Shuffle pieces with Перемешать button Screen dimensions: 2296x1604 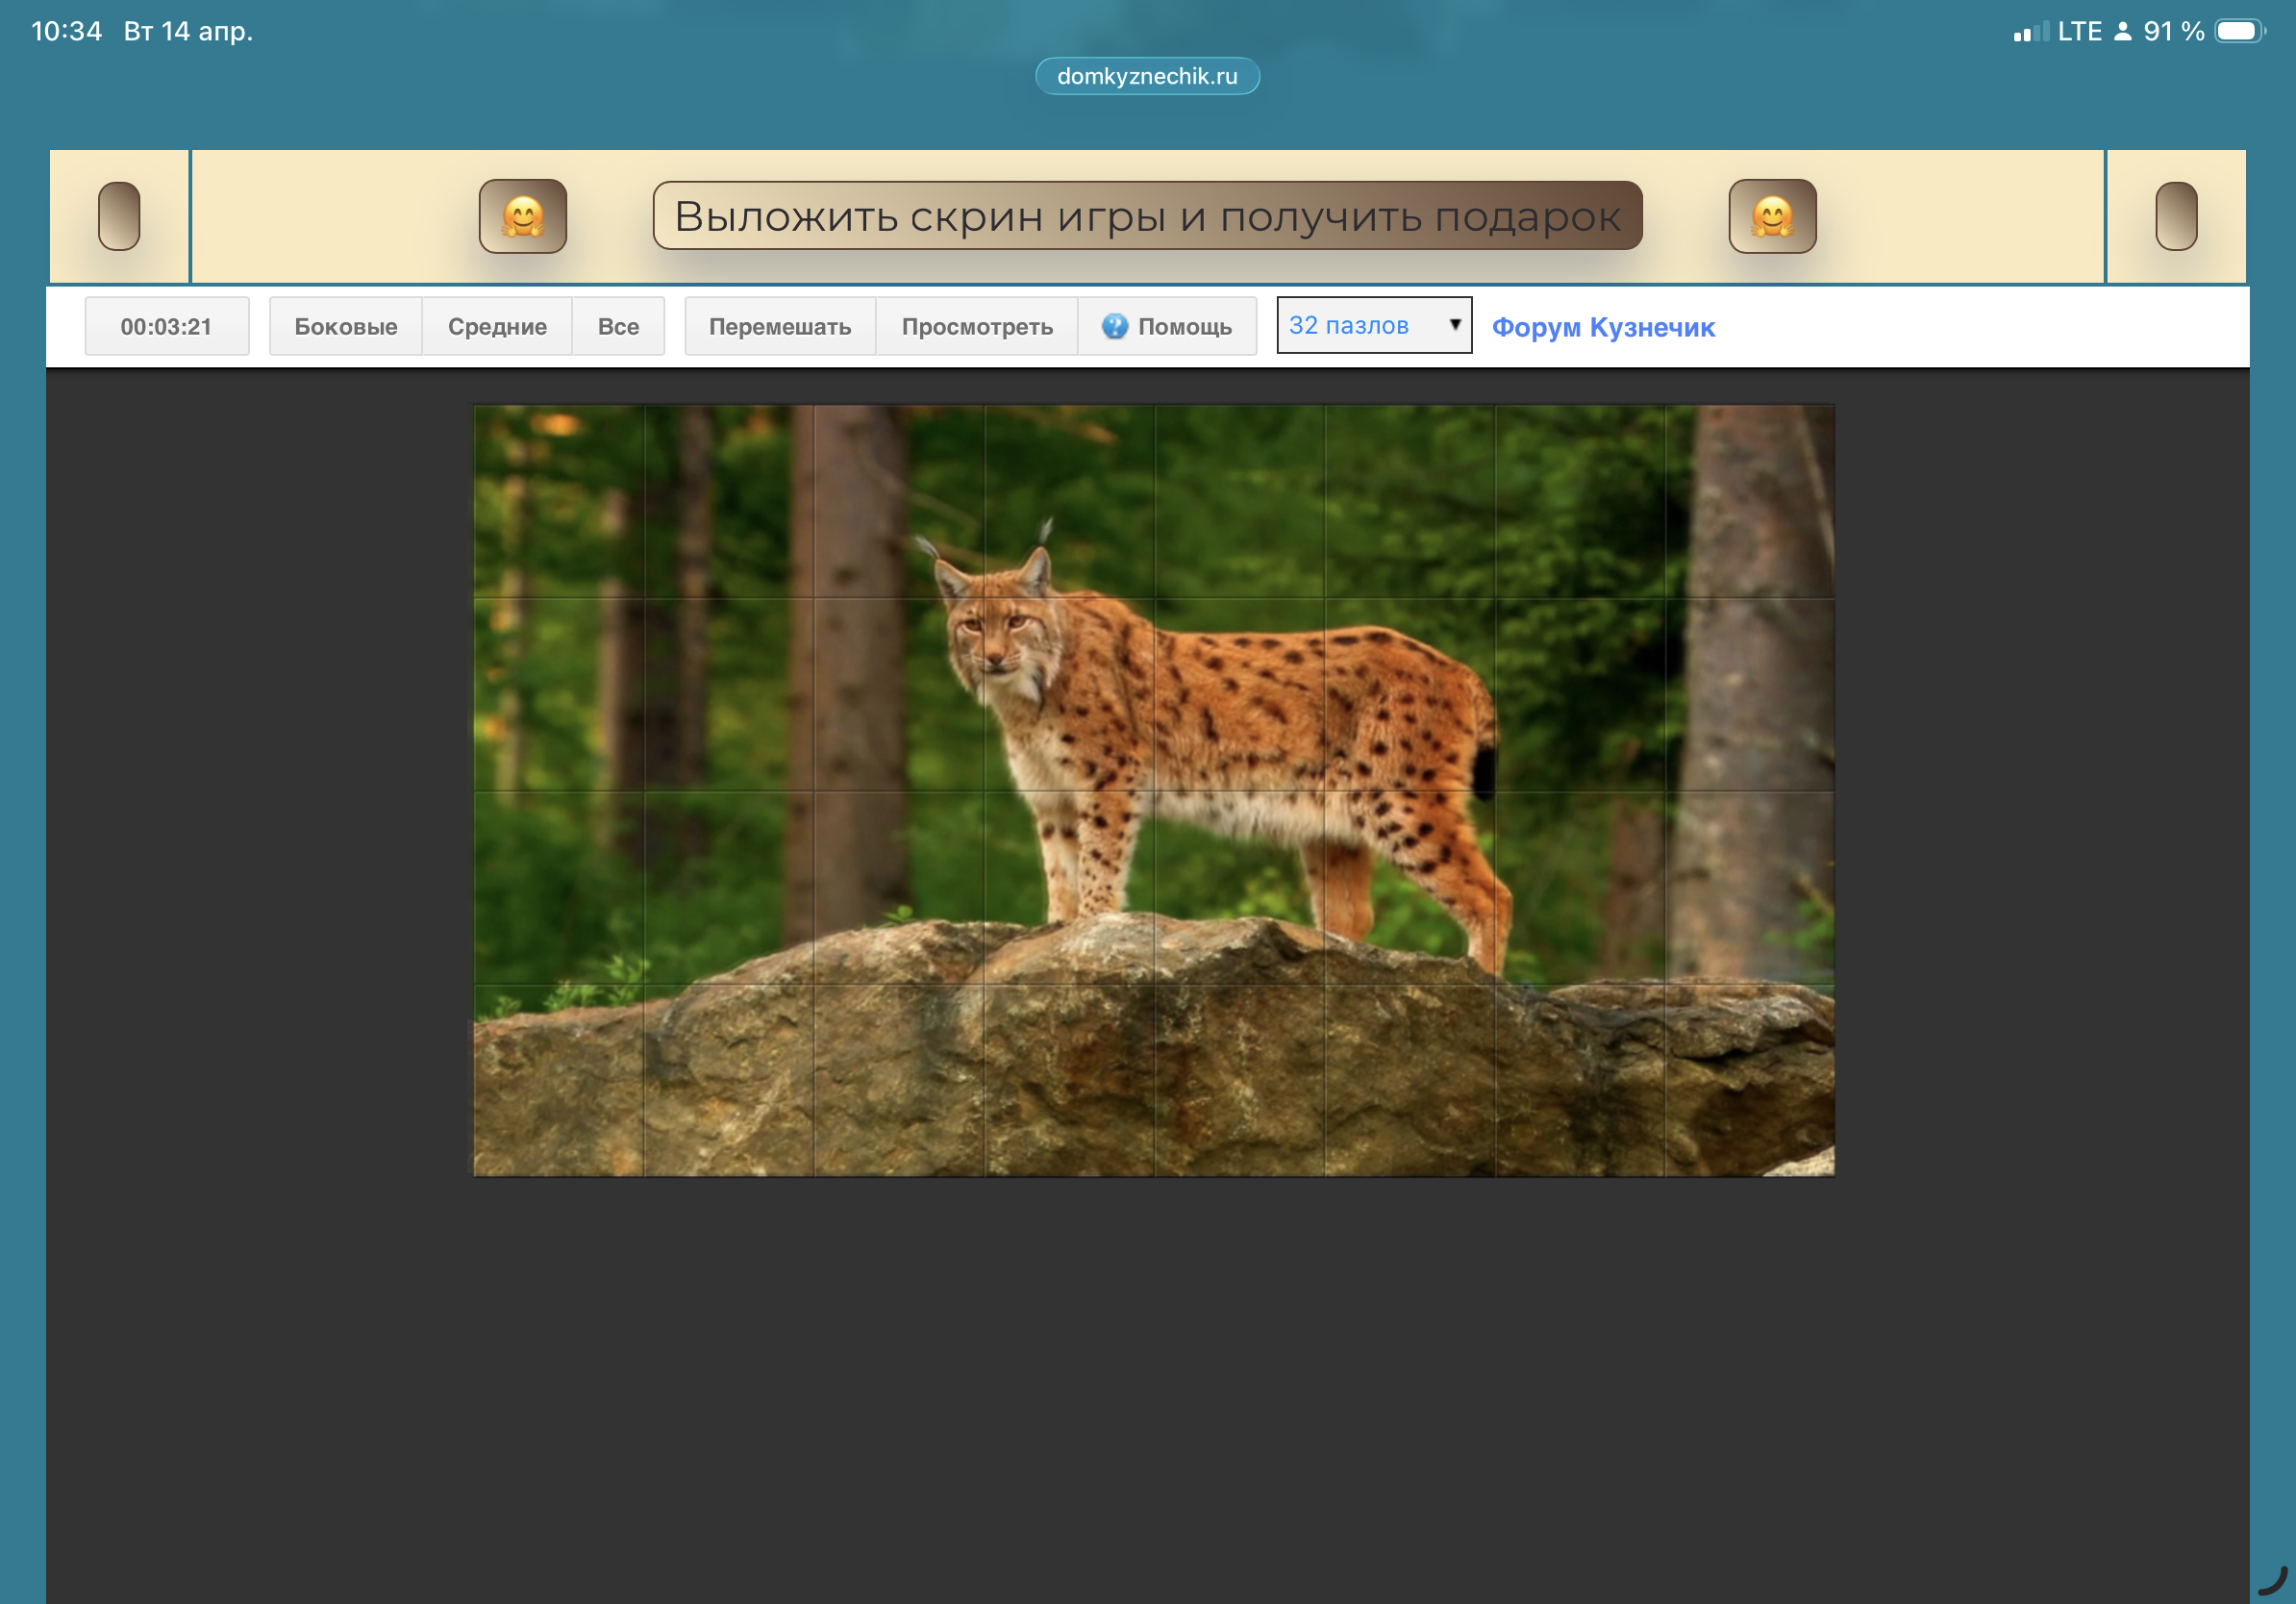(779, 326)
